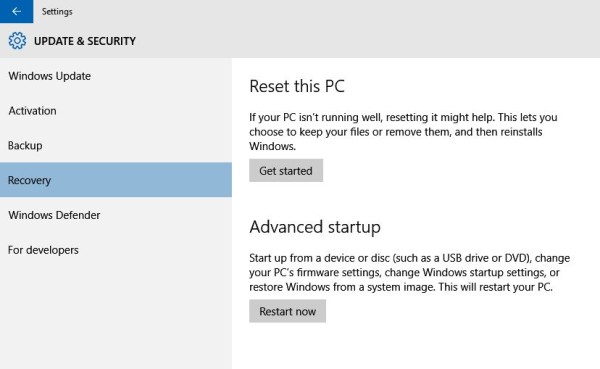Click the Settings window title text

click(57, 11)
